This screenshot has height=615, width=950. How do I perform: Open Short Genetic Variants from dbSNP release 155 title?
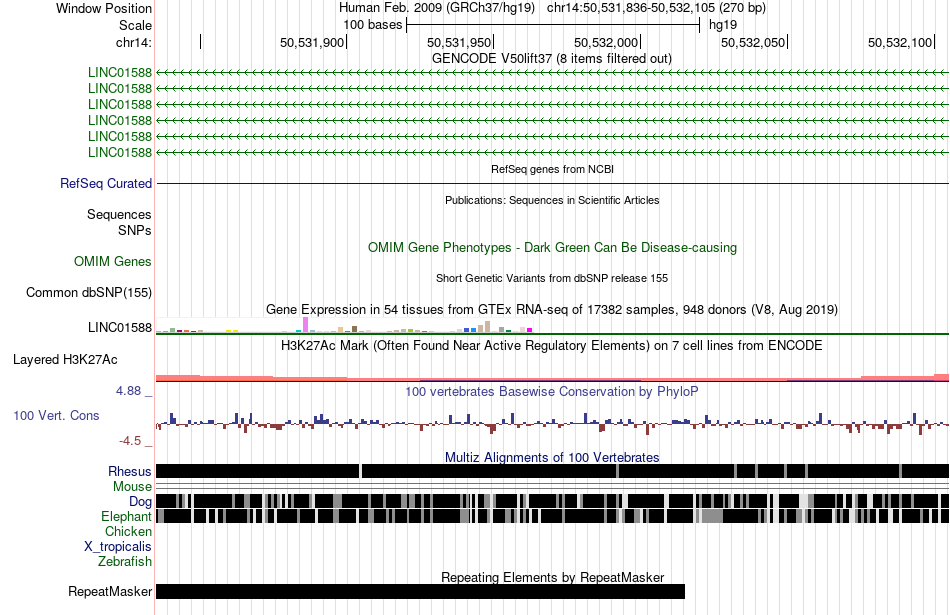click(552, 278)
